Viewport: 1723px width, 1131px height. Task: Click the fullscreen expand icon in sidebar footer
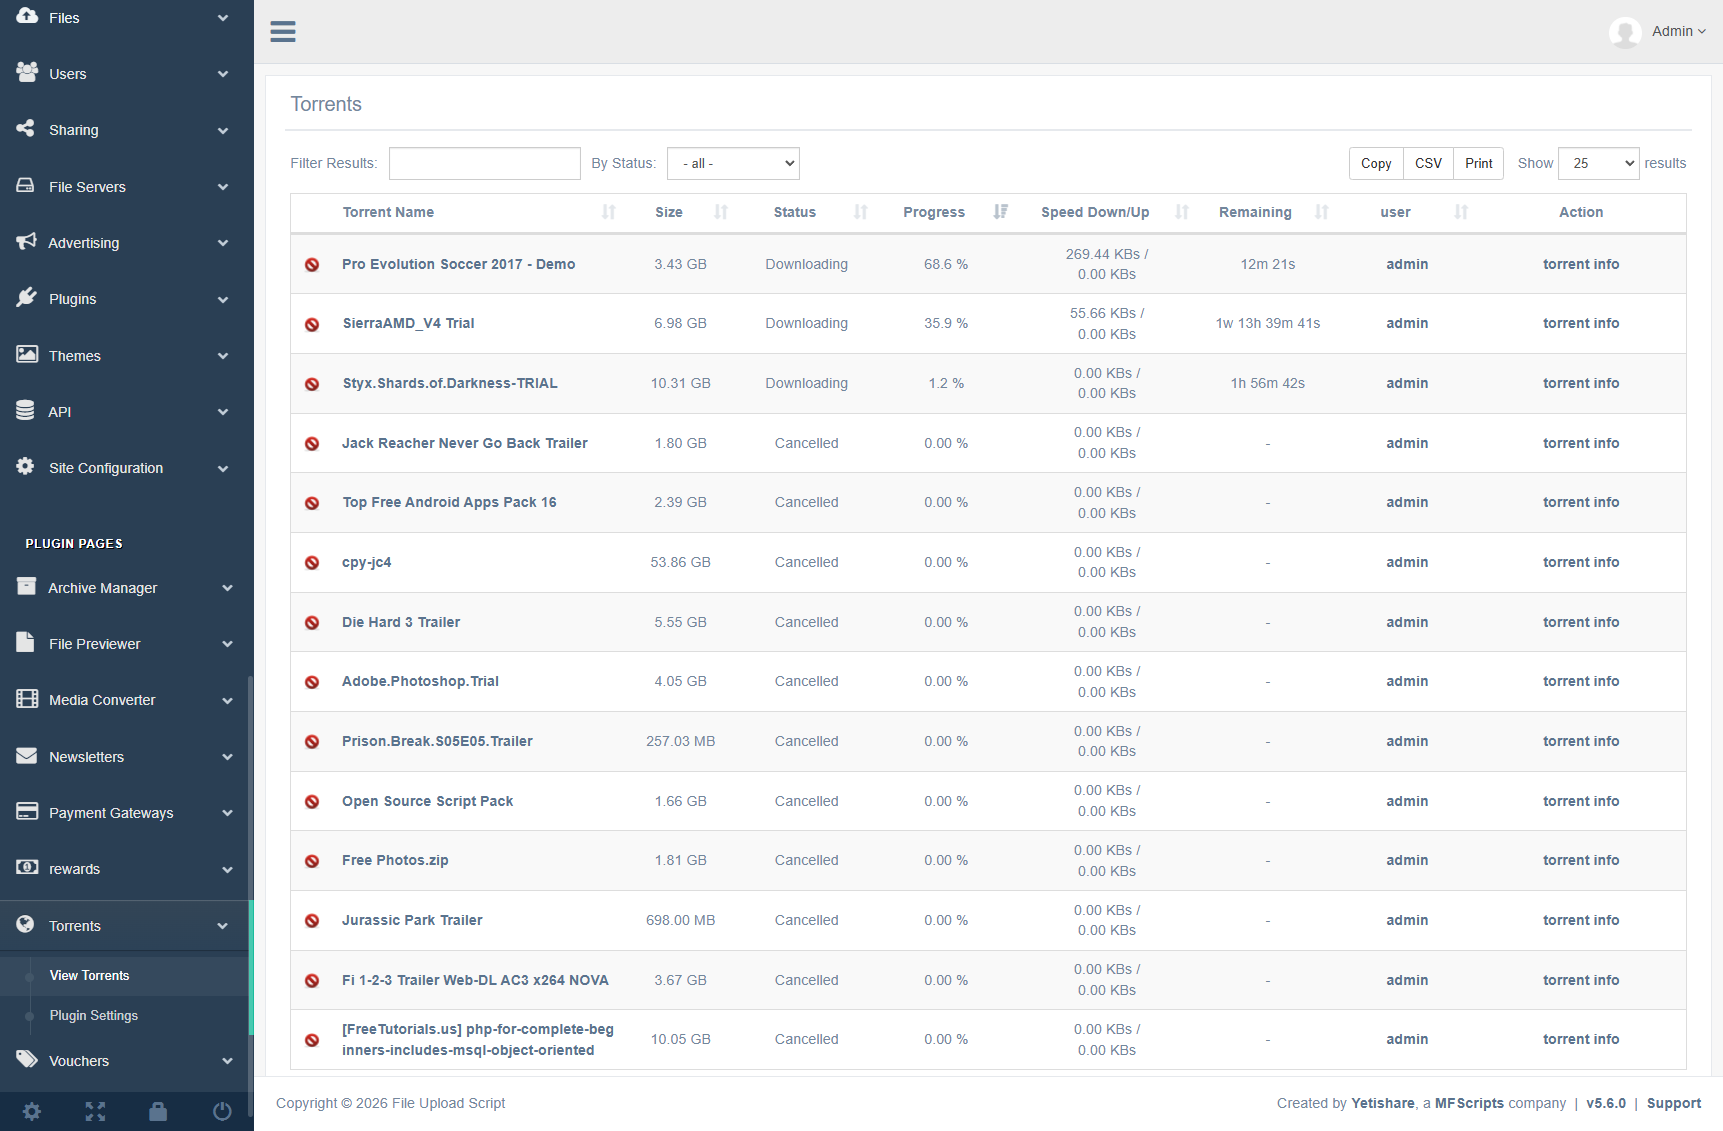(95, 1111)
